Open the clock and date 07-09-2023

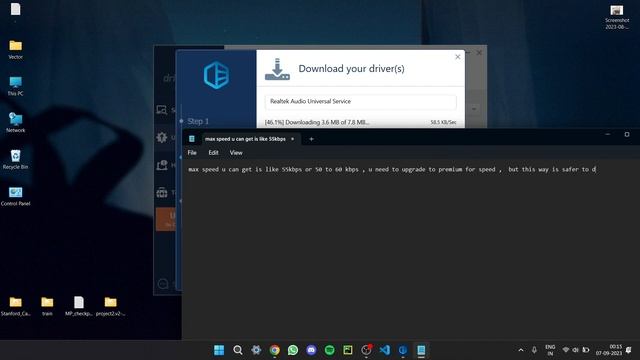pyautogui.click(x=609, y=350)
